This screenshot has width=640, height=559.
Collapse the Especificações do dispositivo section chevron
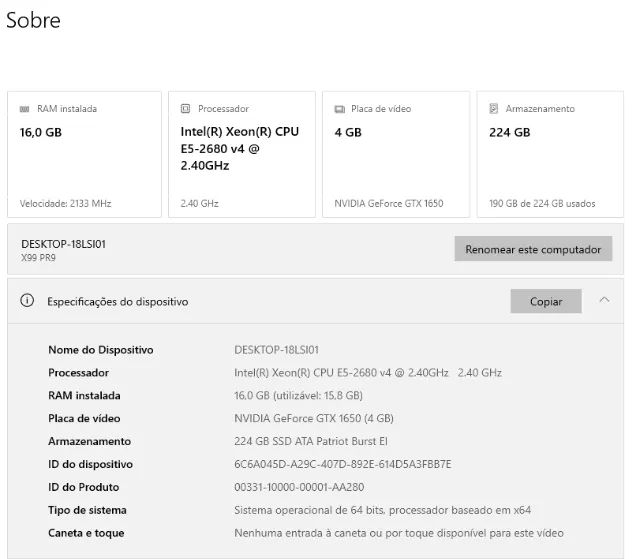604,300
